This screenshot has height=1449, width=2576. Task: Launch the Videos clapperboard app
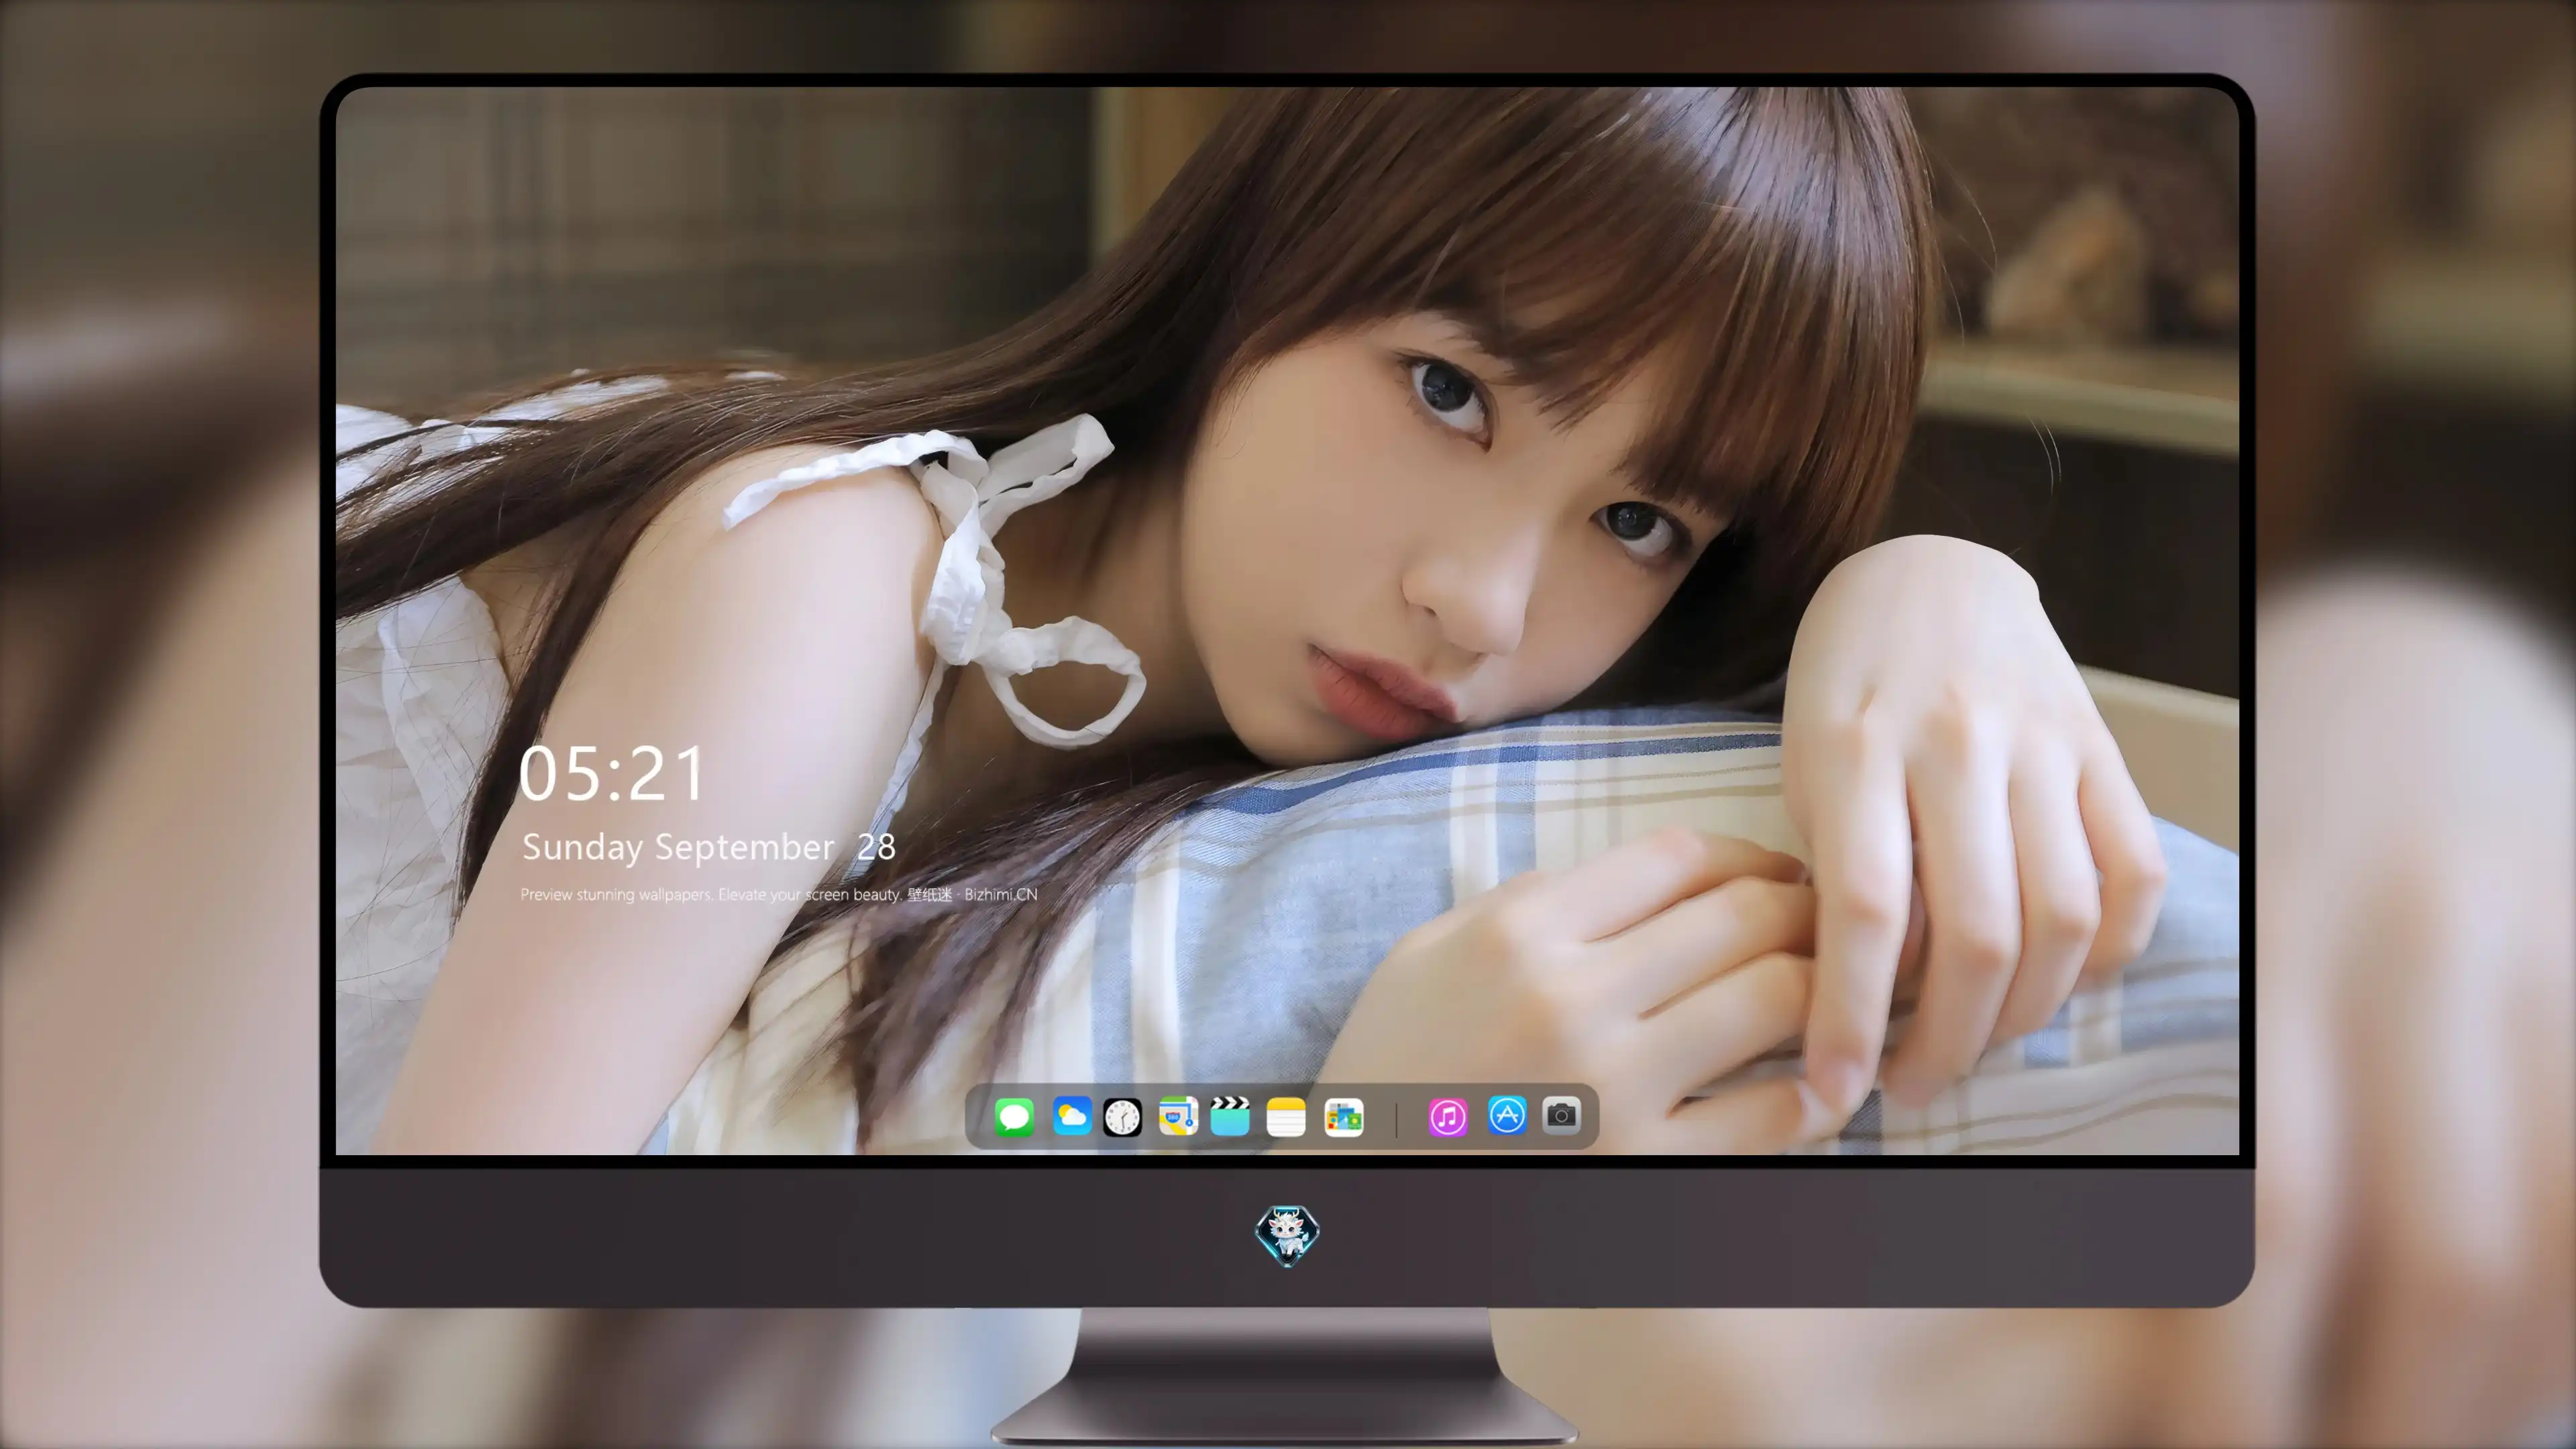[1230, 1116]
